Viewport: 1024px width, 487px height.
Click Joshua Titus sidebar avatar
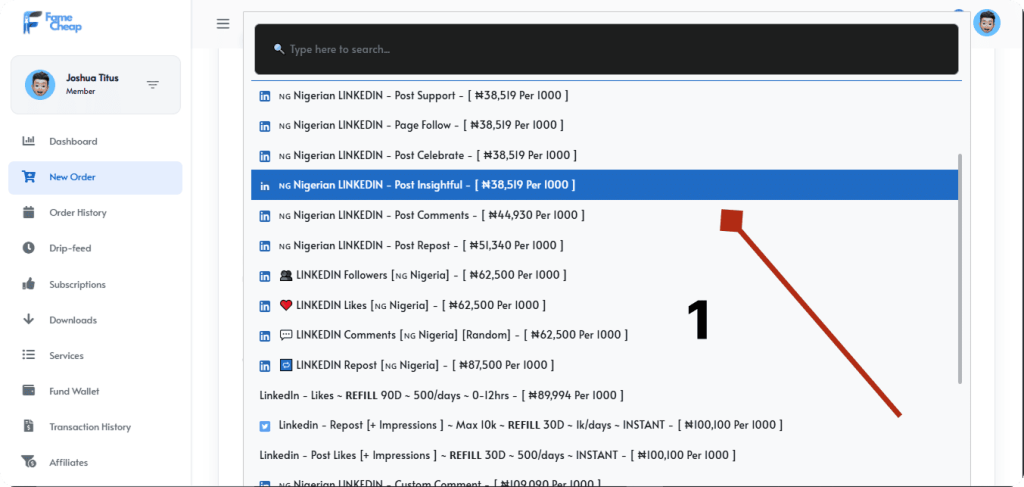pos(40,85)
